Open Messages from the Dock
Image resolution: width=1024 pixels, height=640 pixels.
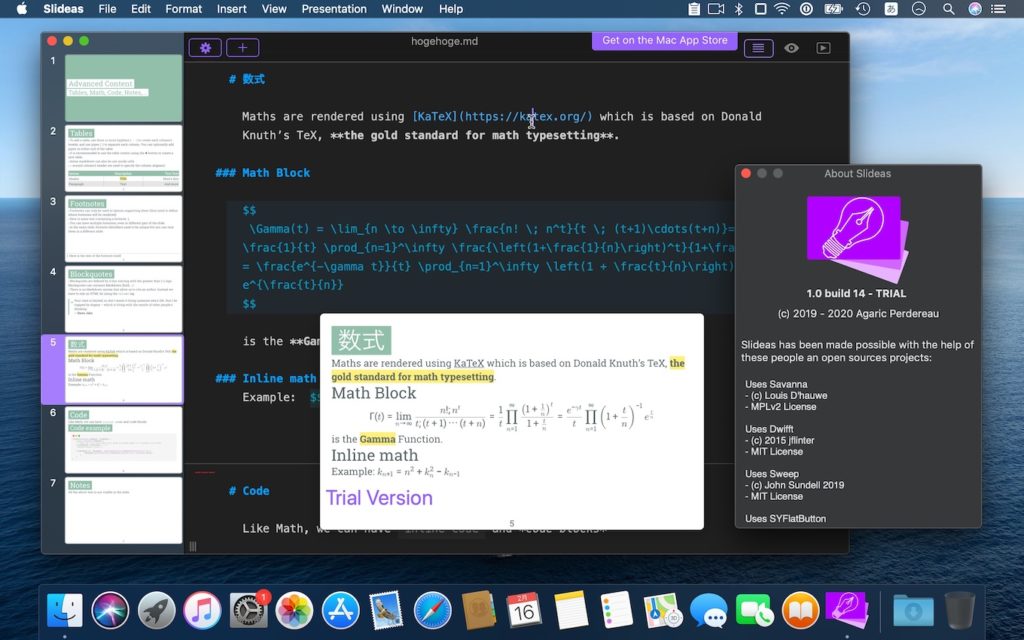(708, 607)
